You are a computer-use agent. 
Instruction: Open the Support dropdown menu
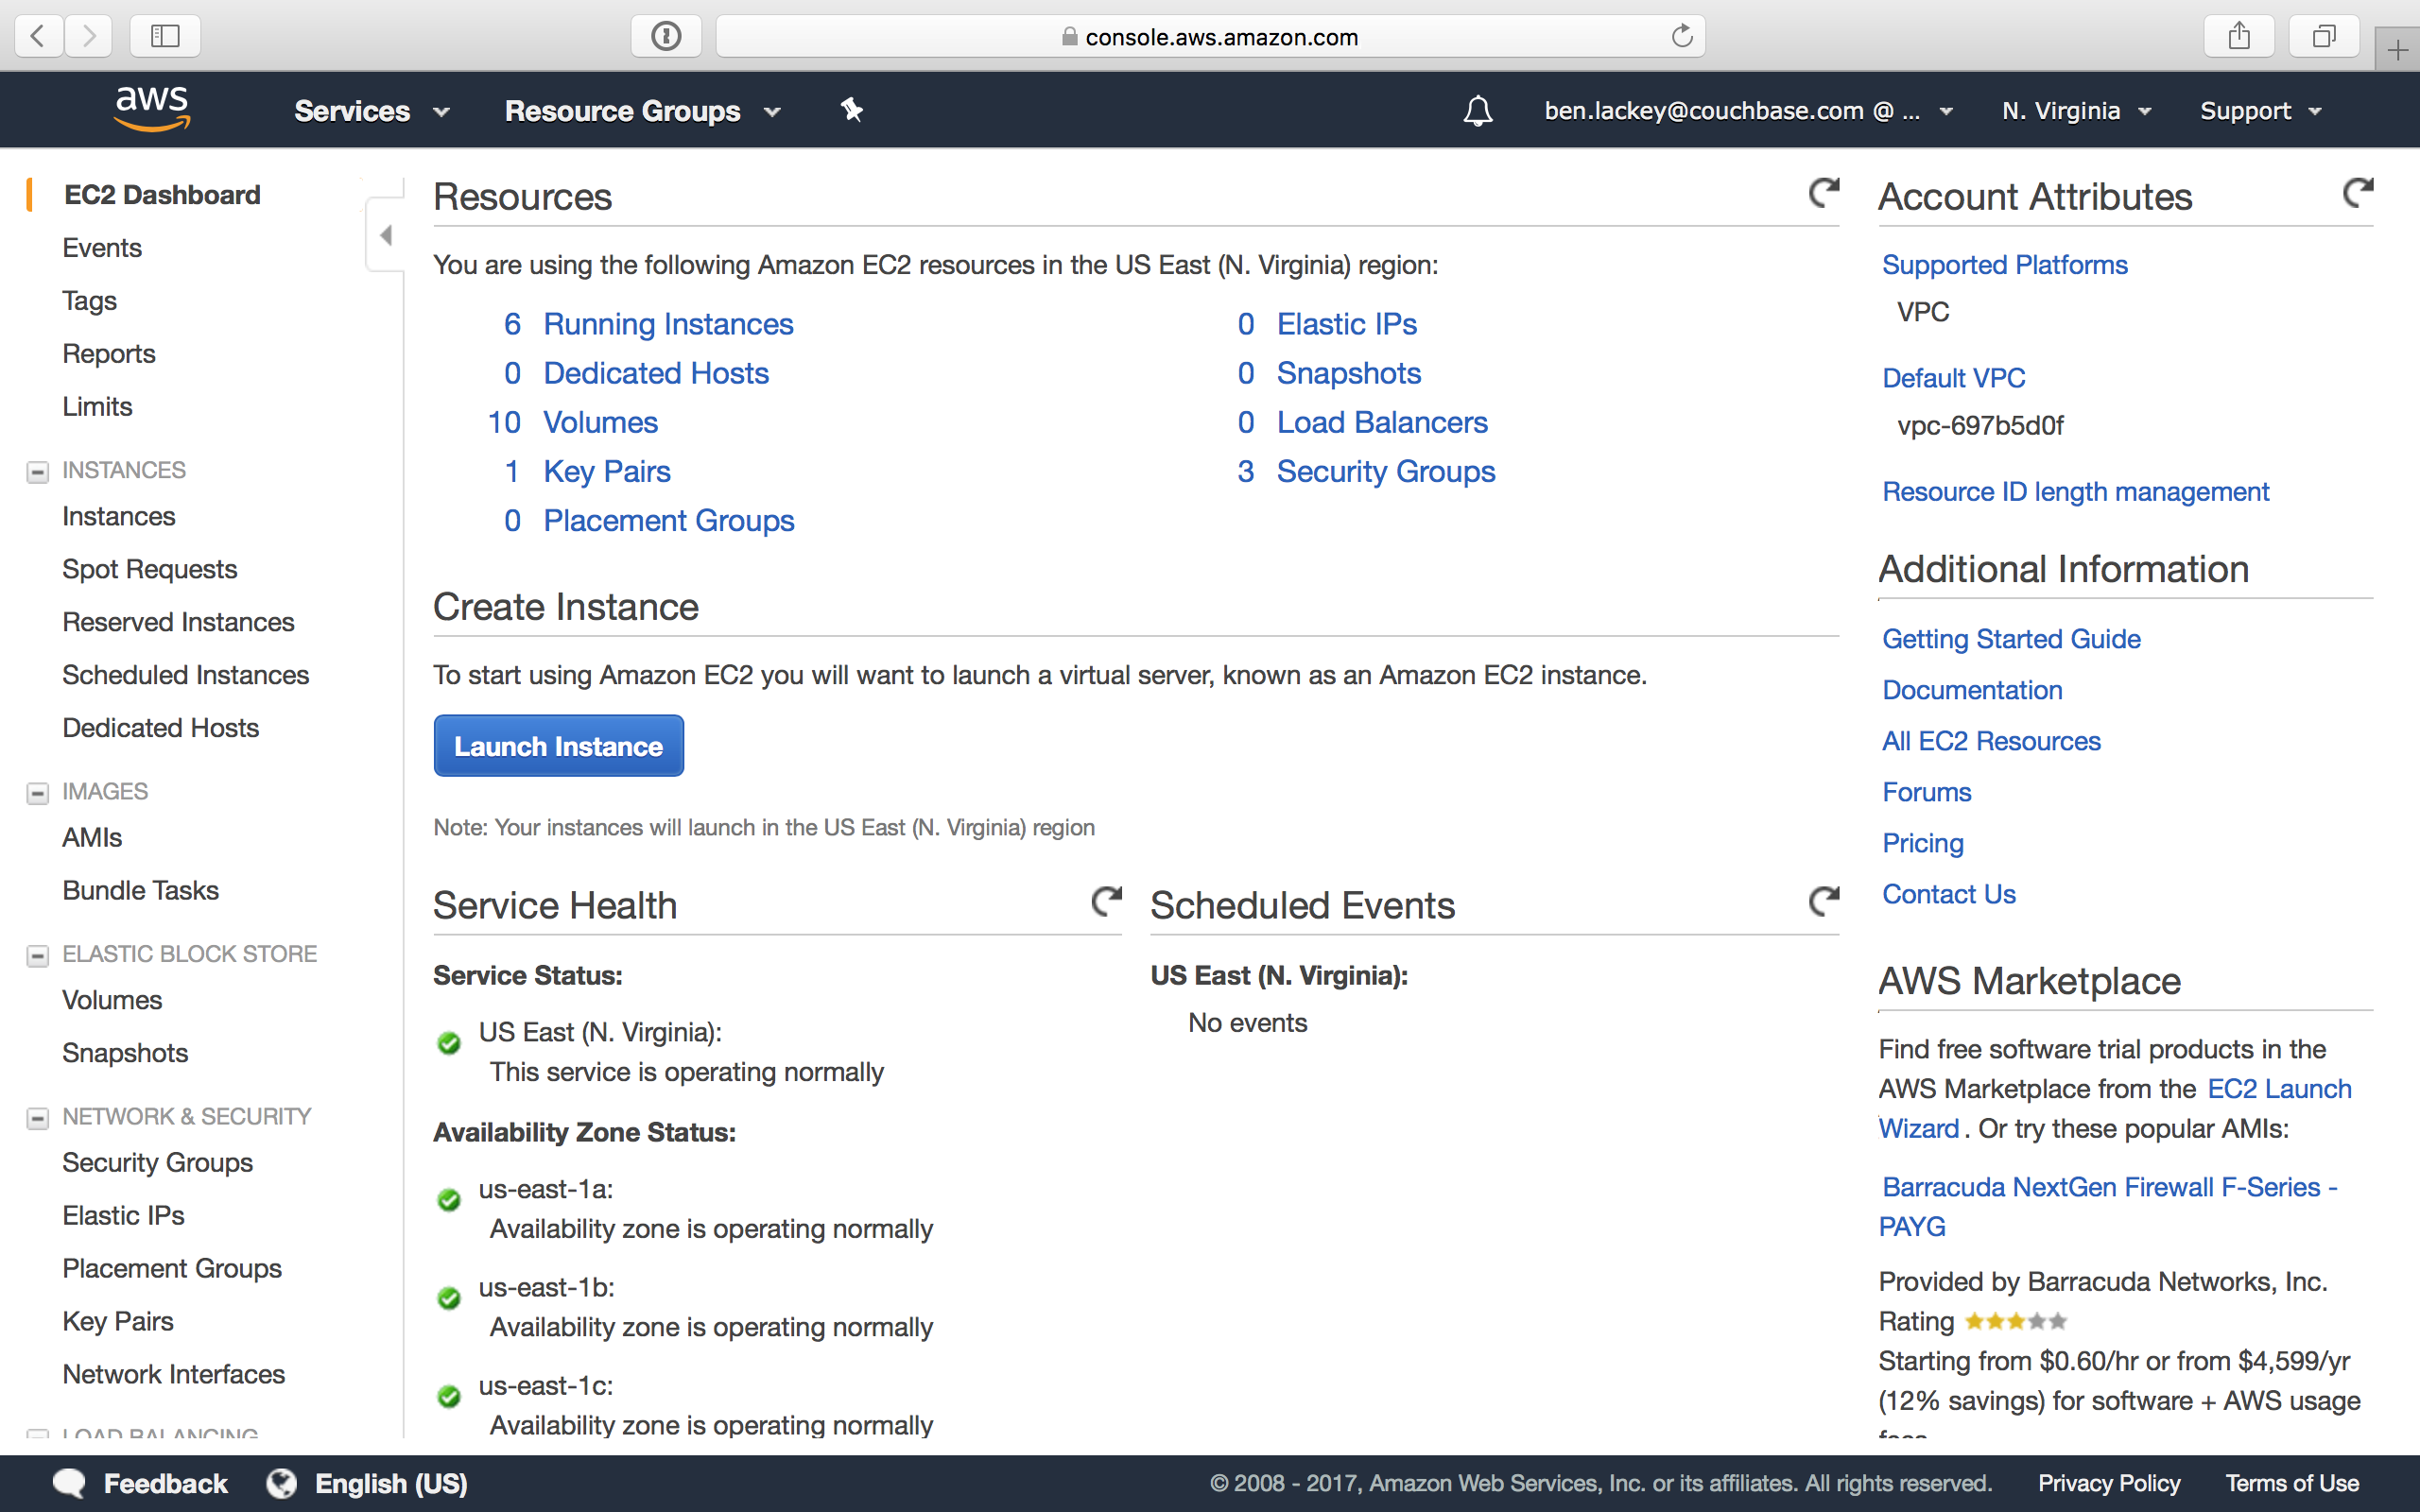pos(2260,111)
